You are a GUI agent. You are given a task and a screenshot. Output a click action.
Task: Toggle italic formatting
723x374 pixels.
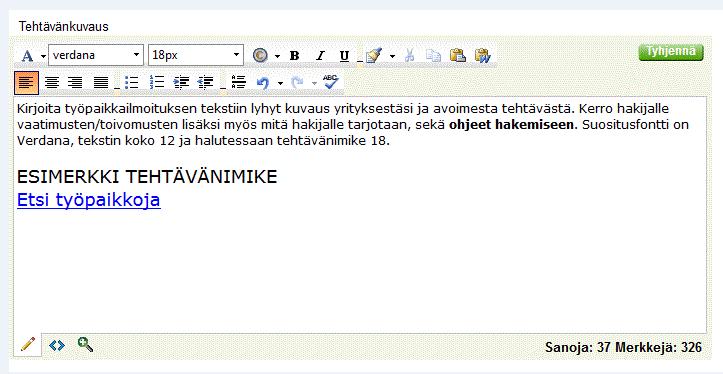pos(320,56)
